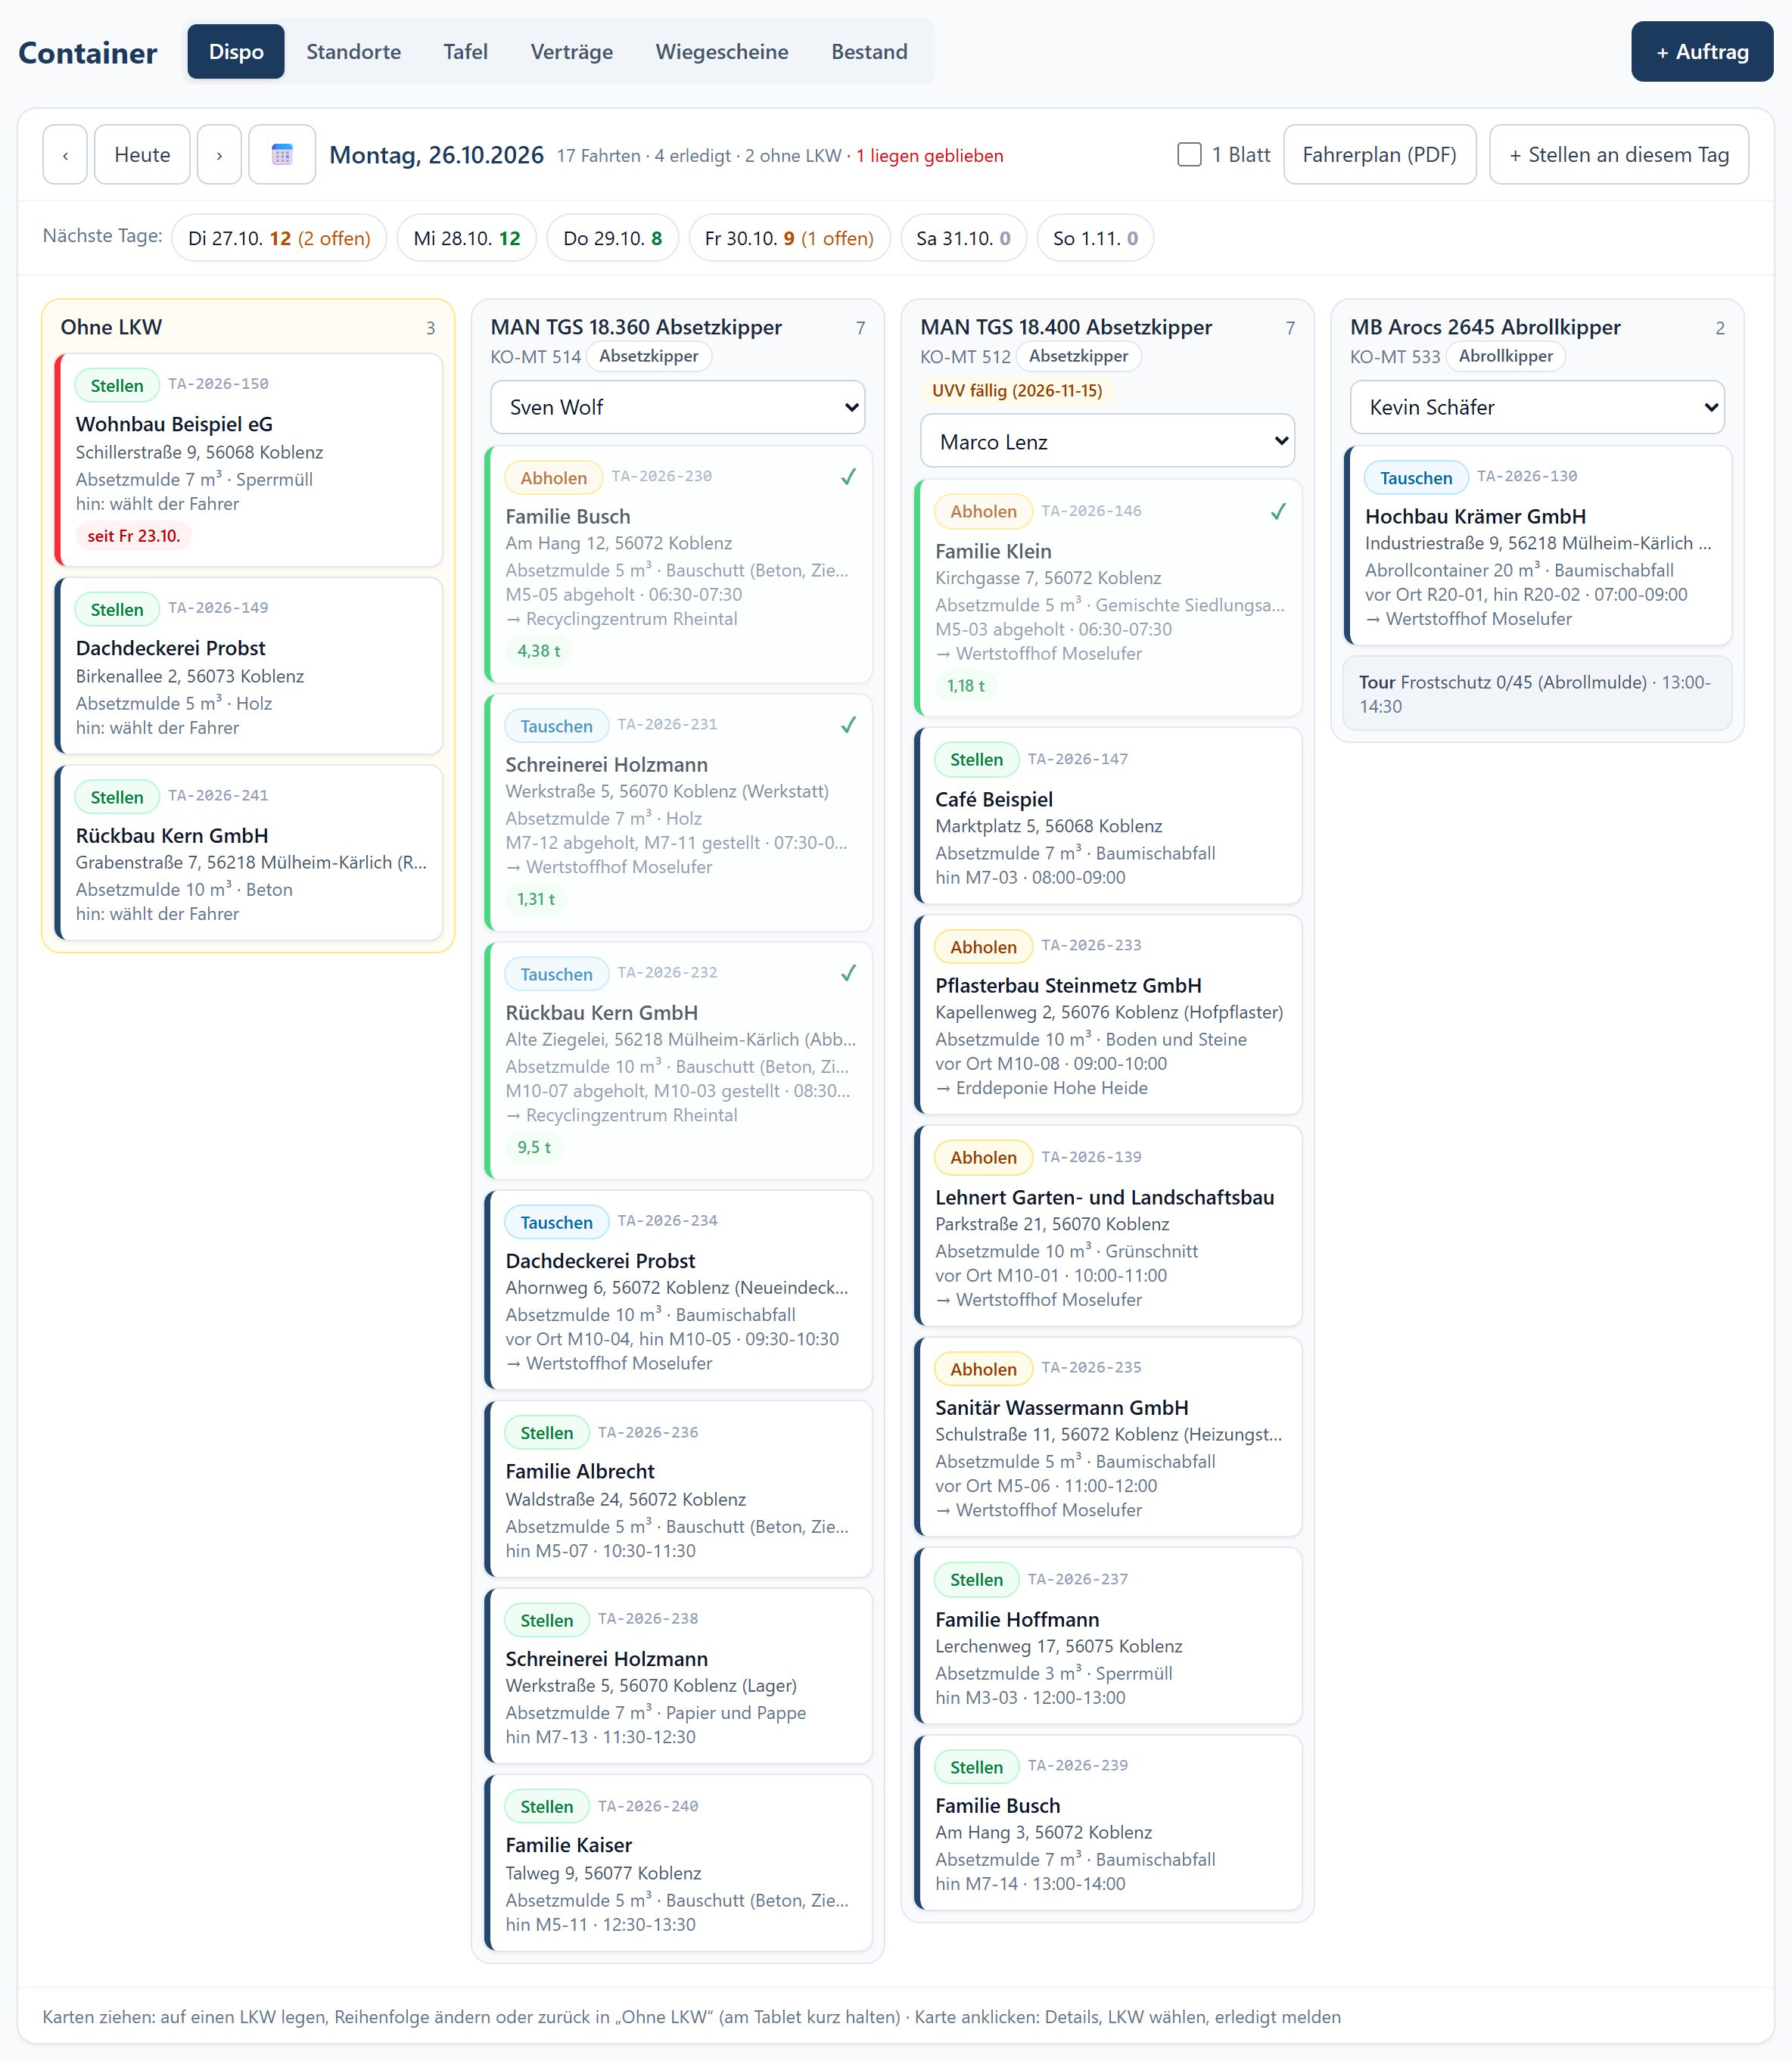Open the Bestand tab
Screen dimensions: 1792x2061
(869, 52)
